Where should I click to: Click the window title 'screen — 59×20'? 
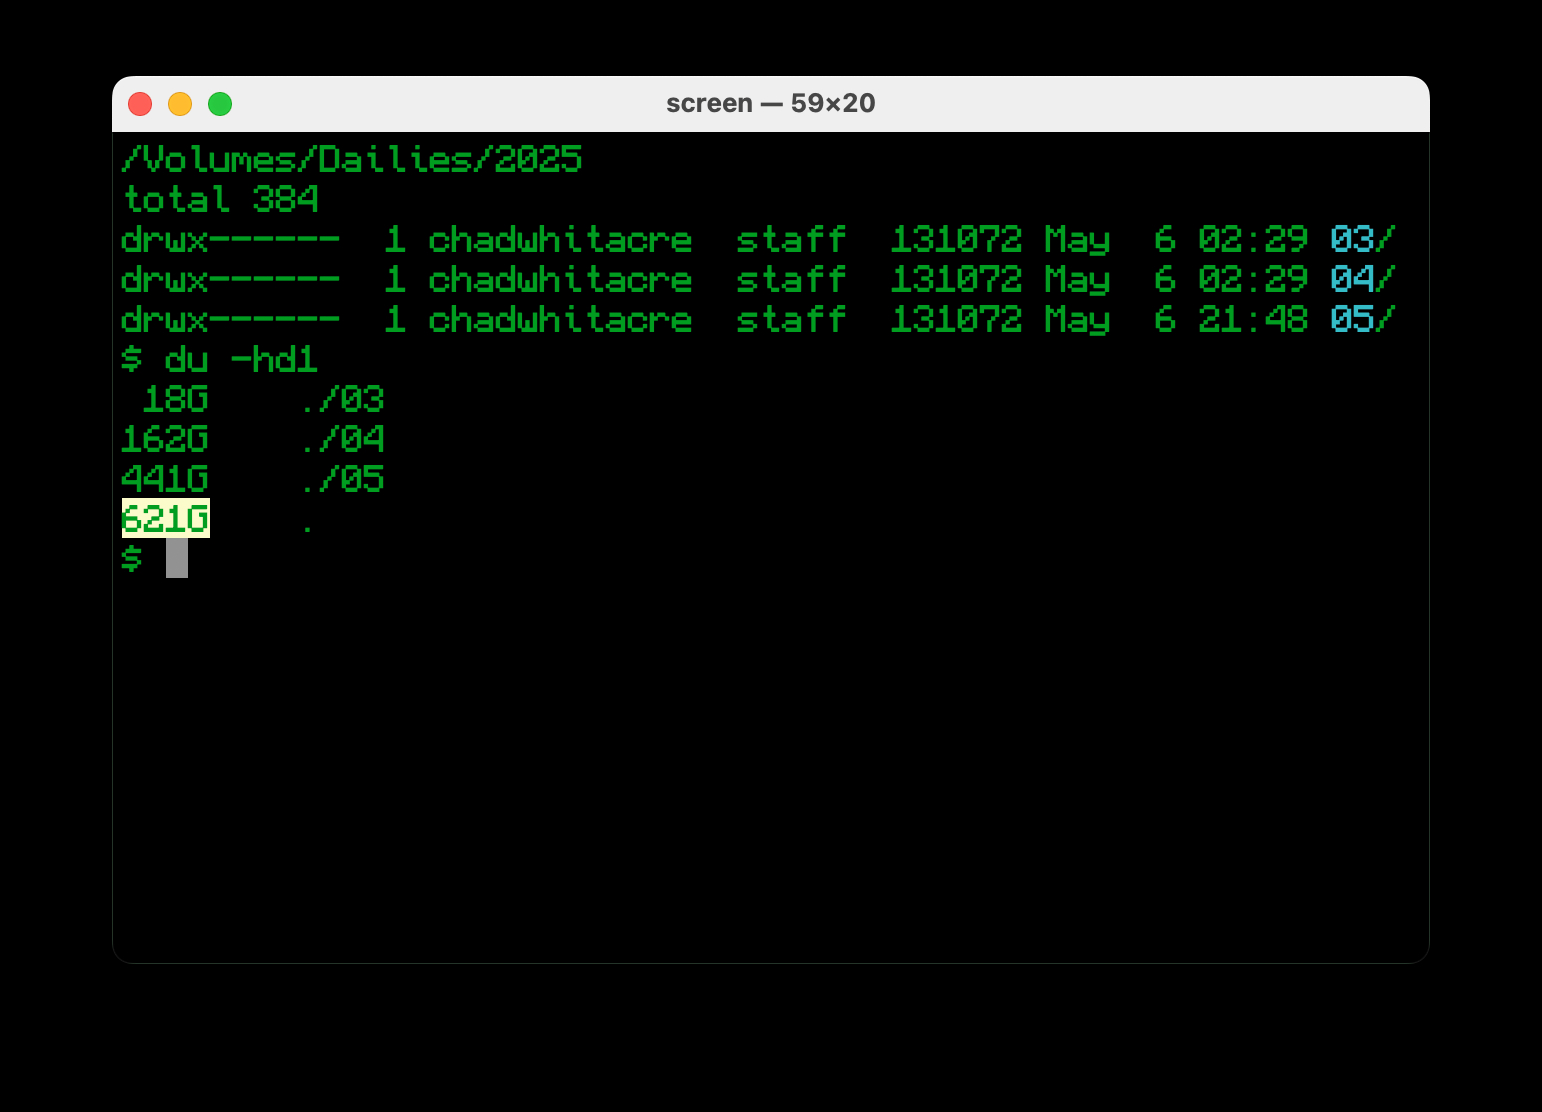pos(770,104)
